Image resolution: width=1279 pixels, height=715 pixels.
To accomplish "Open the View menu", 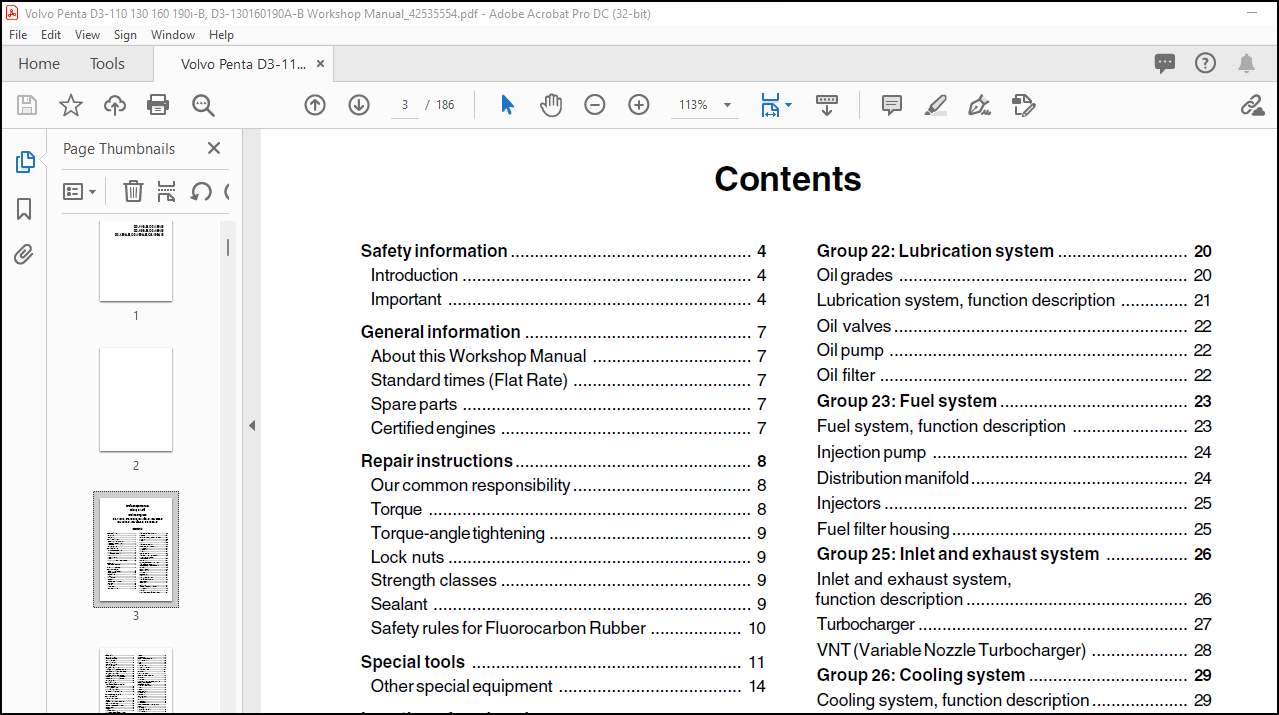I will tap(88, 34).
